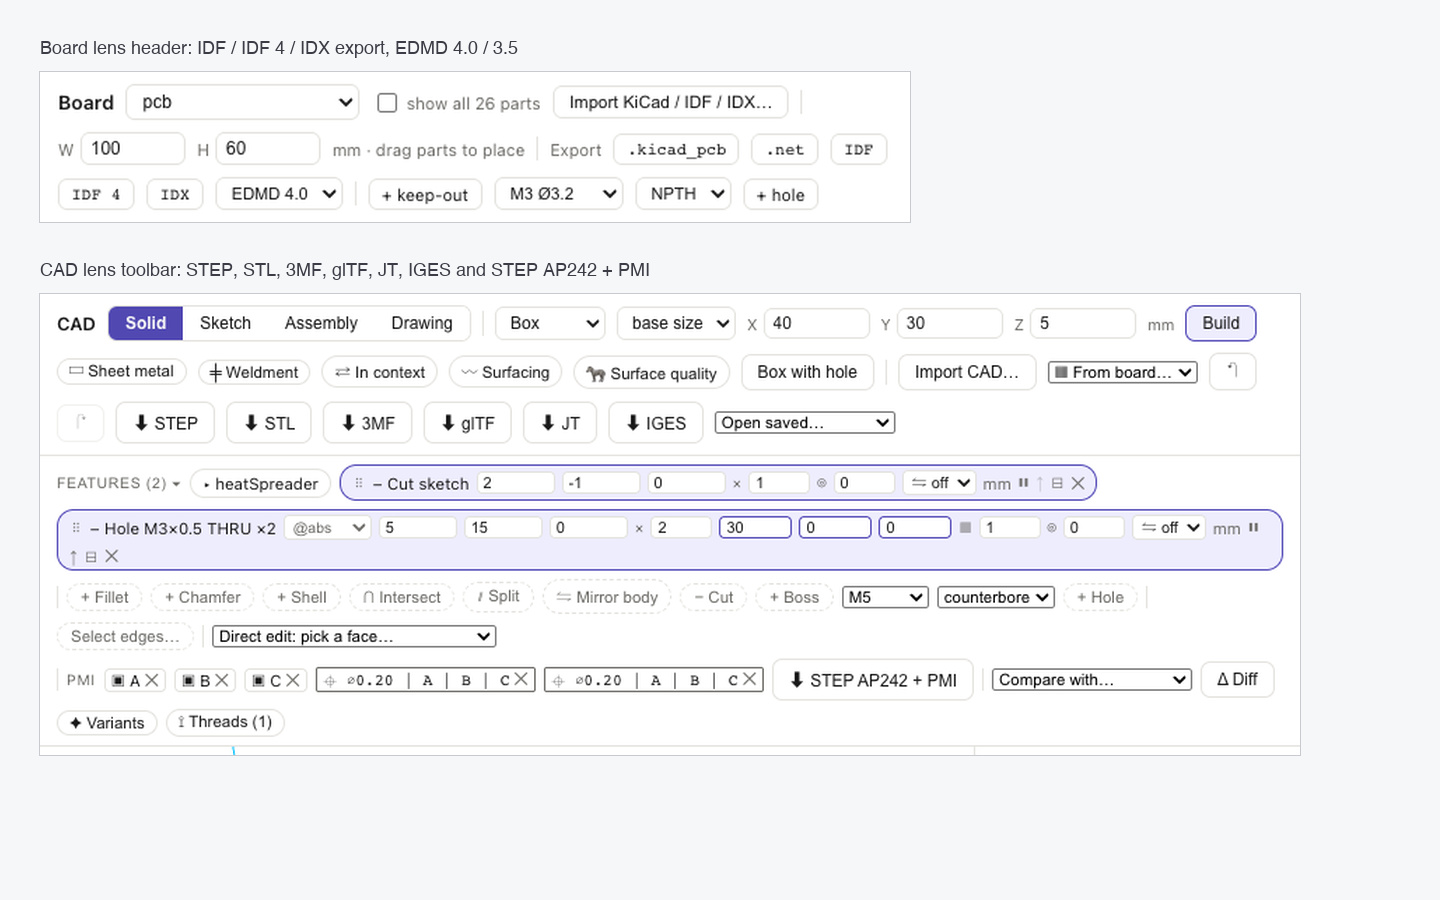Click the drag handle of Hole M3×0.5 row

point(76,527)
